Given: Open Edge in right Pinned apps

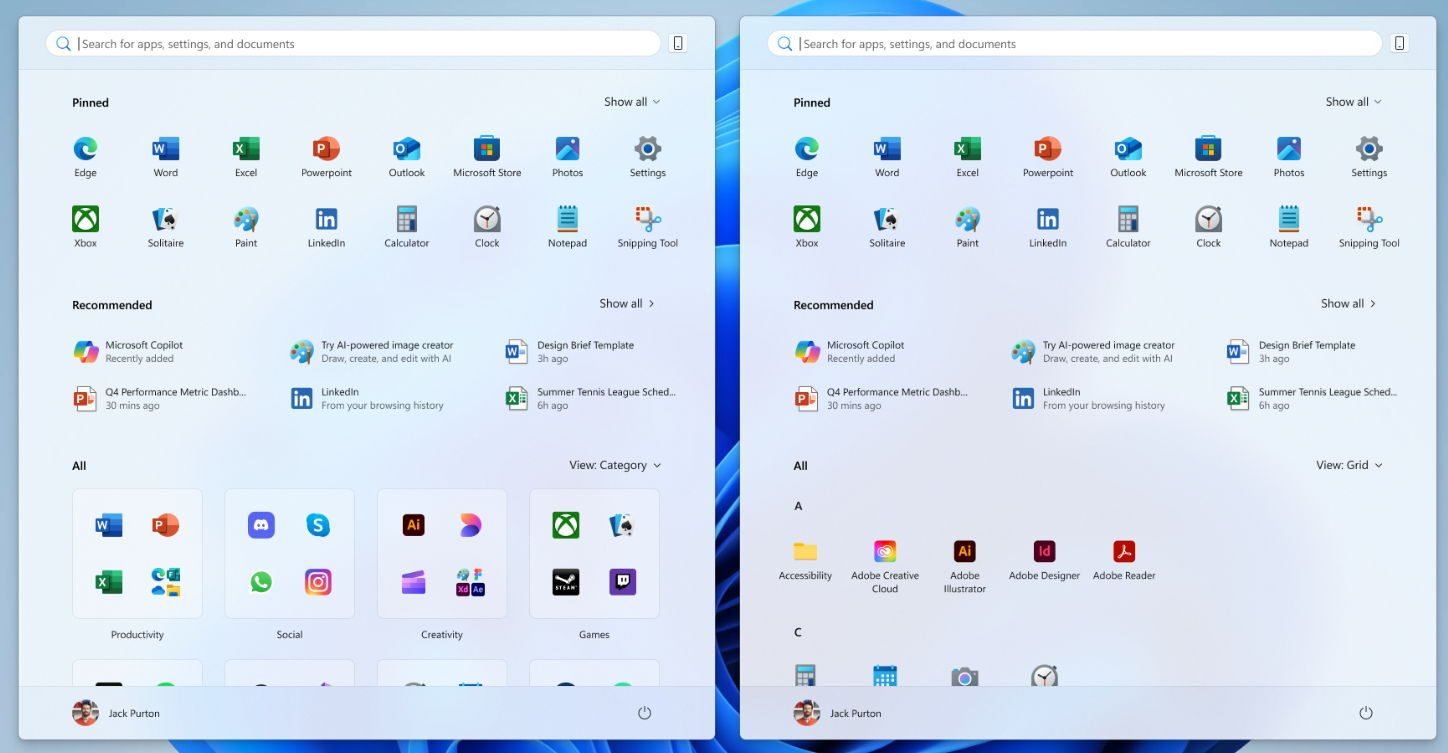Looking at the screenshot, I should [x=807, y=156].
